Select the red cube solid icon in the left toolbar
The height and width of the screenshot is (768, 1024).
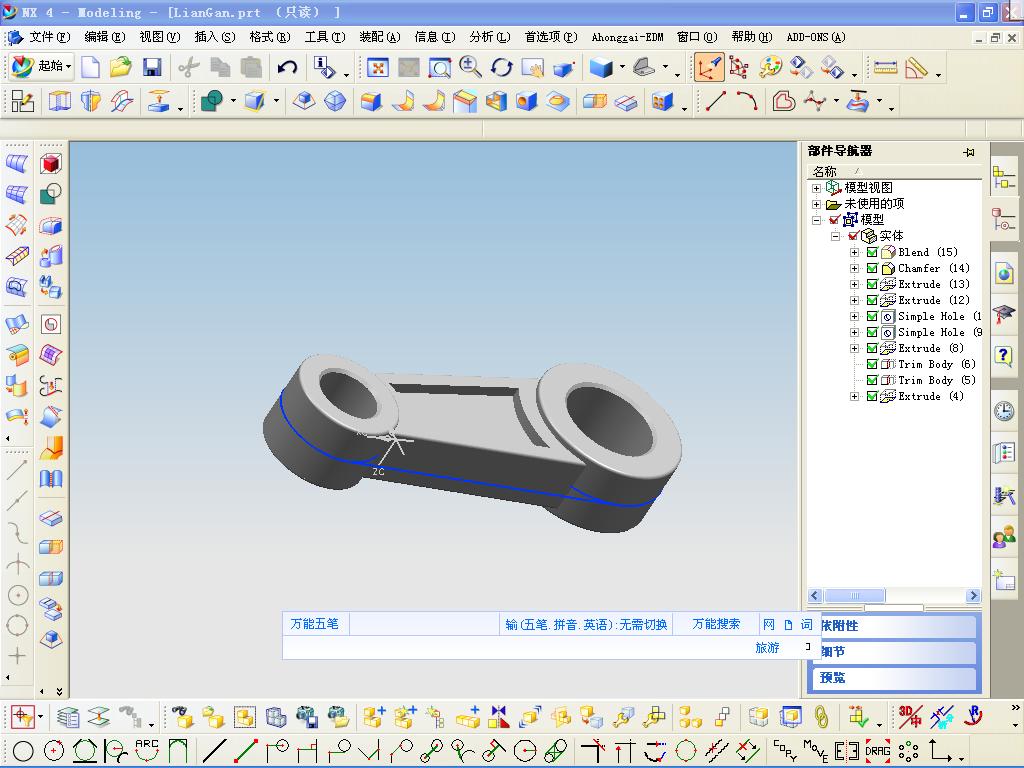[x=50, y=163]
